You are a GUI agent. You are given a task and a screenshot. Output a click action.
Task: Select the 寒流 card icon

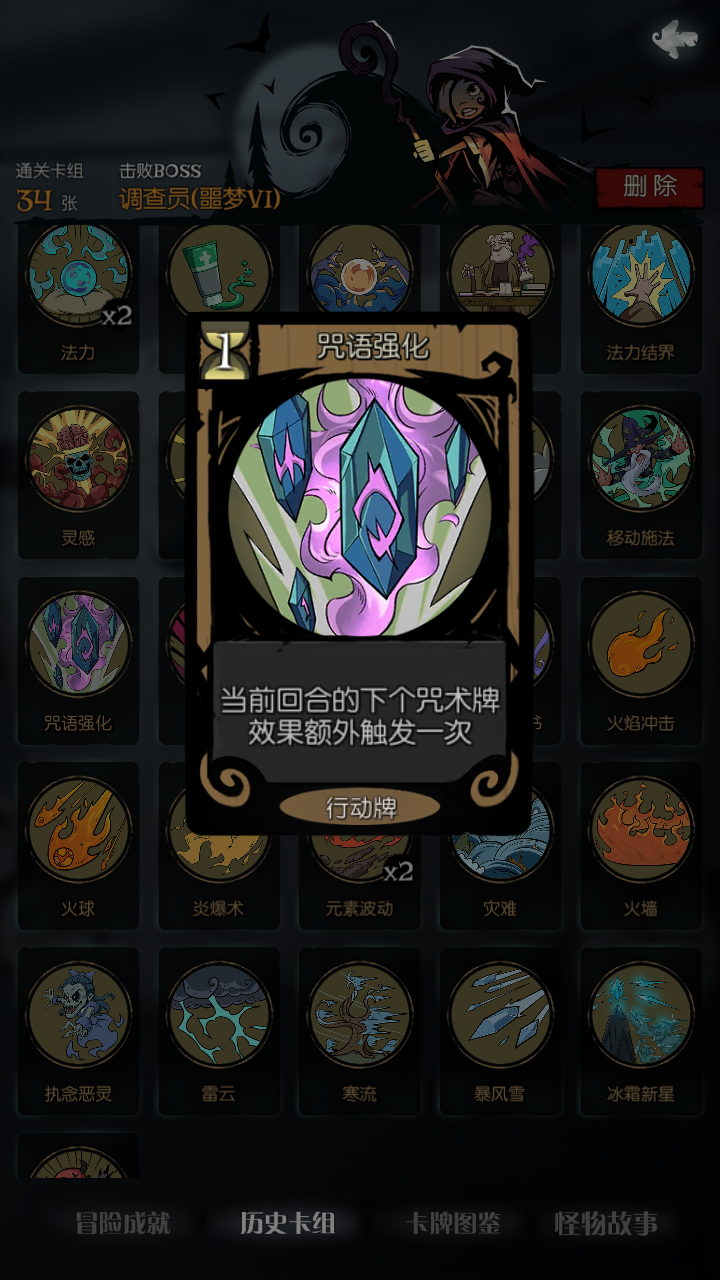(359, 1015)
